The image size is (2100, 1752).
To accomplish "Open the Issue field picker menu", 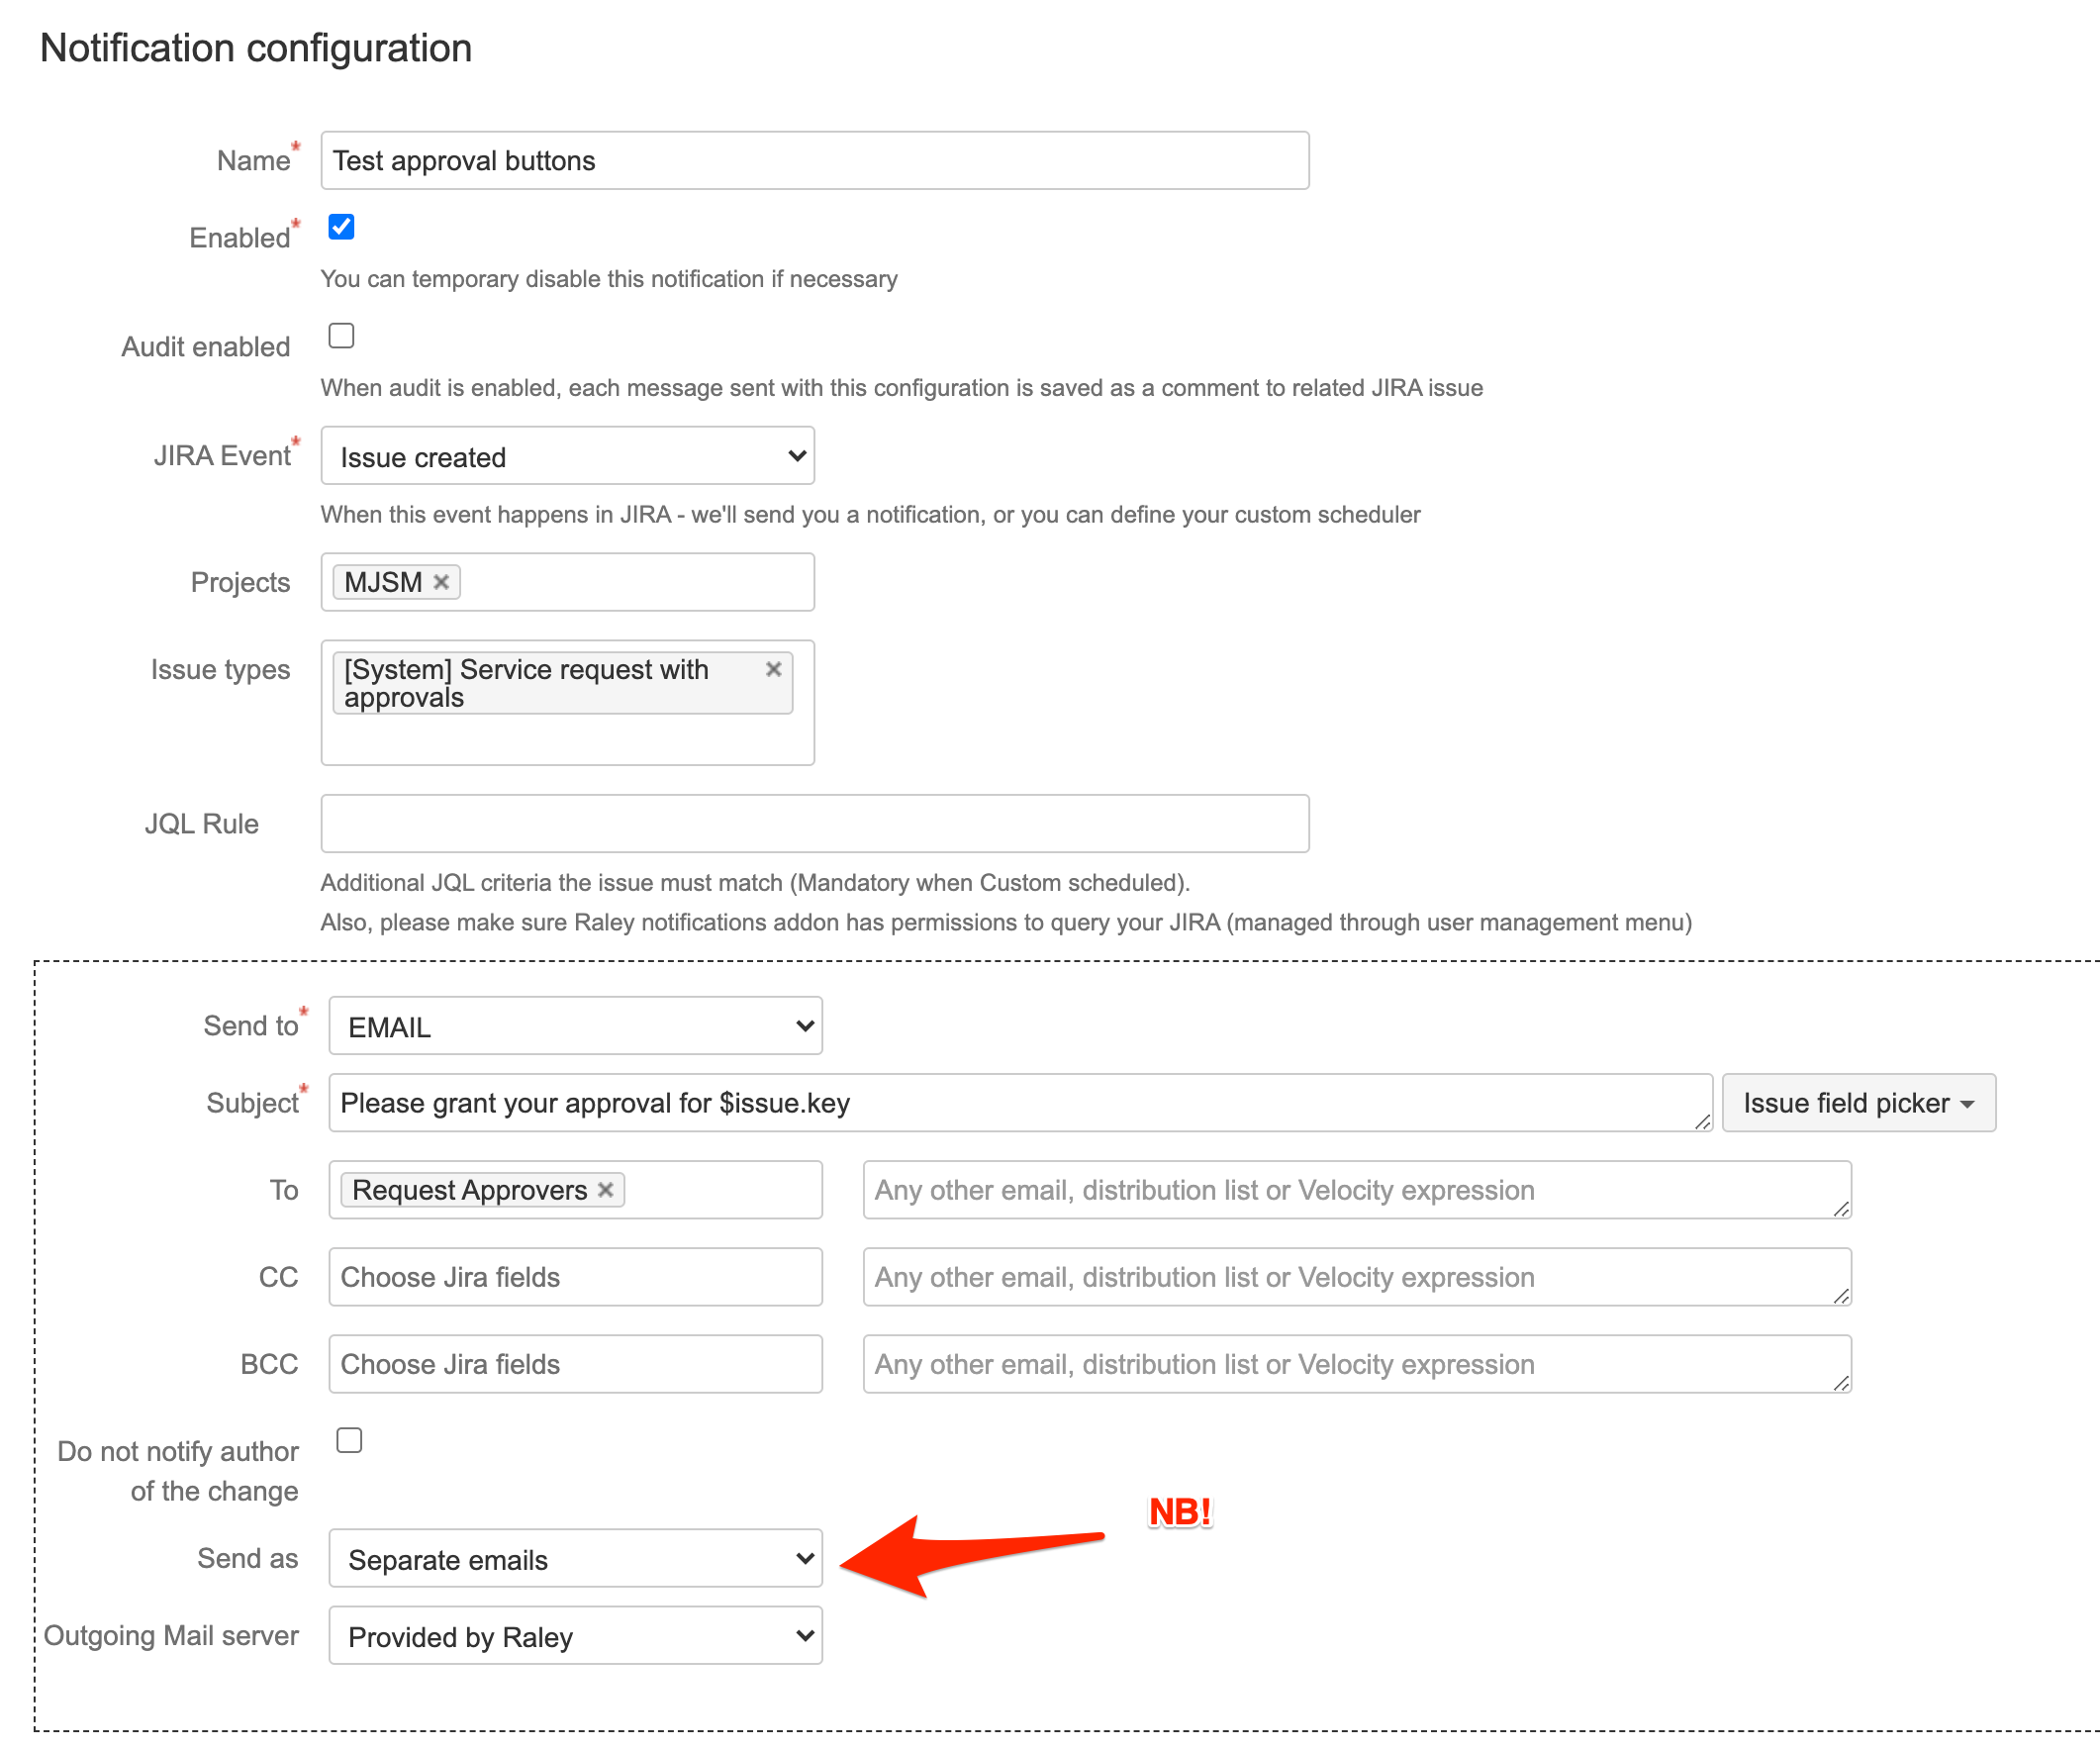I will pos(1859,1103).
